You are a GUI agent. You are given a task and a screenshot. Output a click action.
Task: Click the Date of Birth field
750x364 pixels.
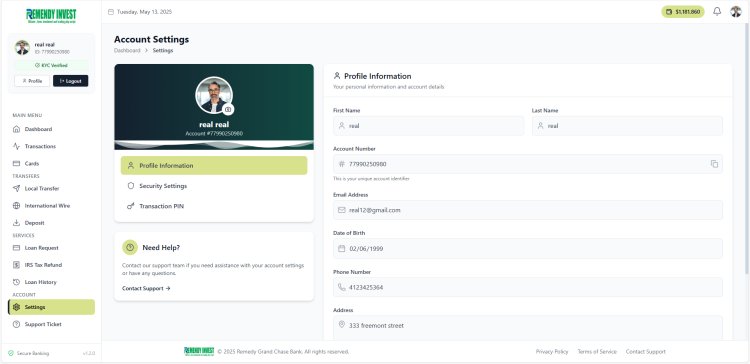click(x=528, y=249)
